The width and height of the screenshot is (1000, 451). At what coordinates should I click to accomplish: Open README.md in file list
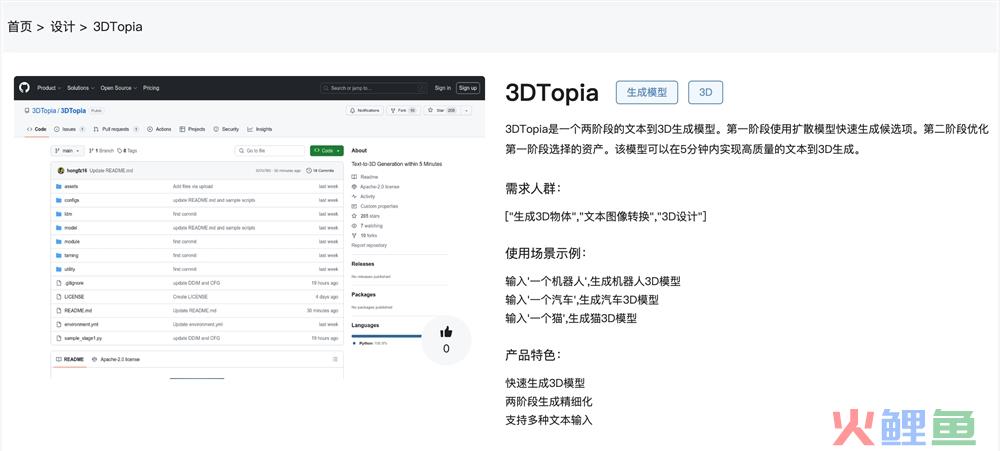pos(78,311)
